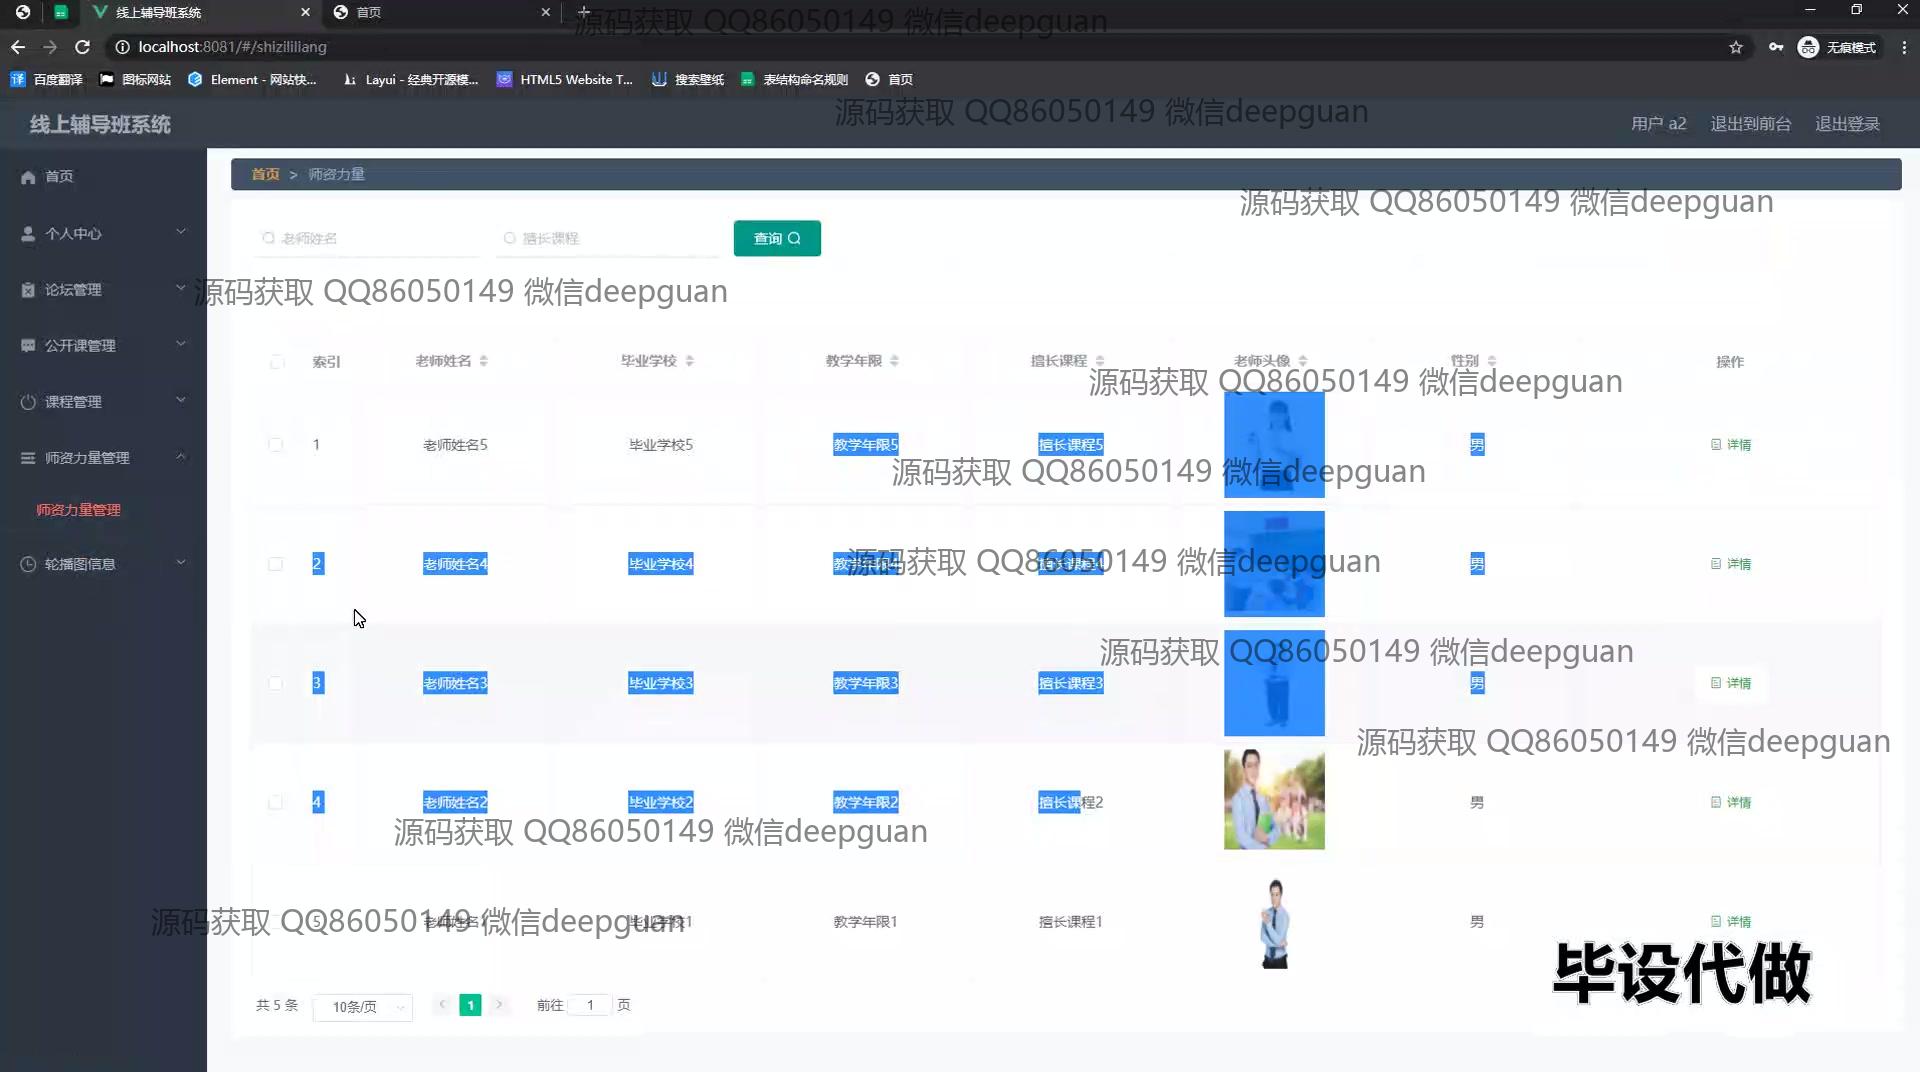Click the browser back arrow icon

coord(18,47)
